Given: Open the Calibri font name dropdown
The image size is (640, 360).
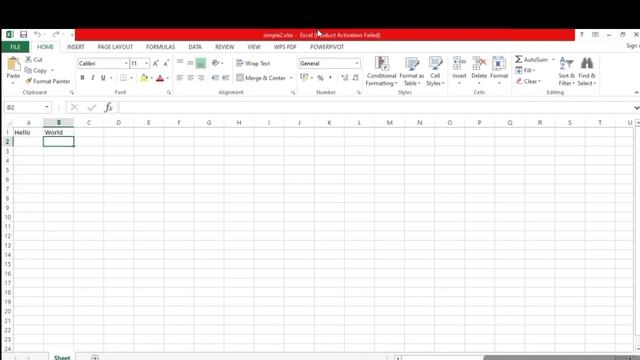Looking at the screenshot, I should (126, 63).
